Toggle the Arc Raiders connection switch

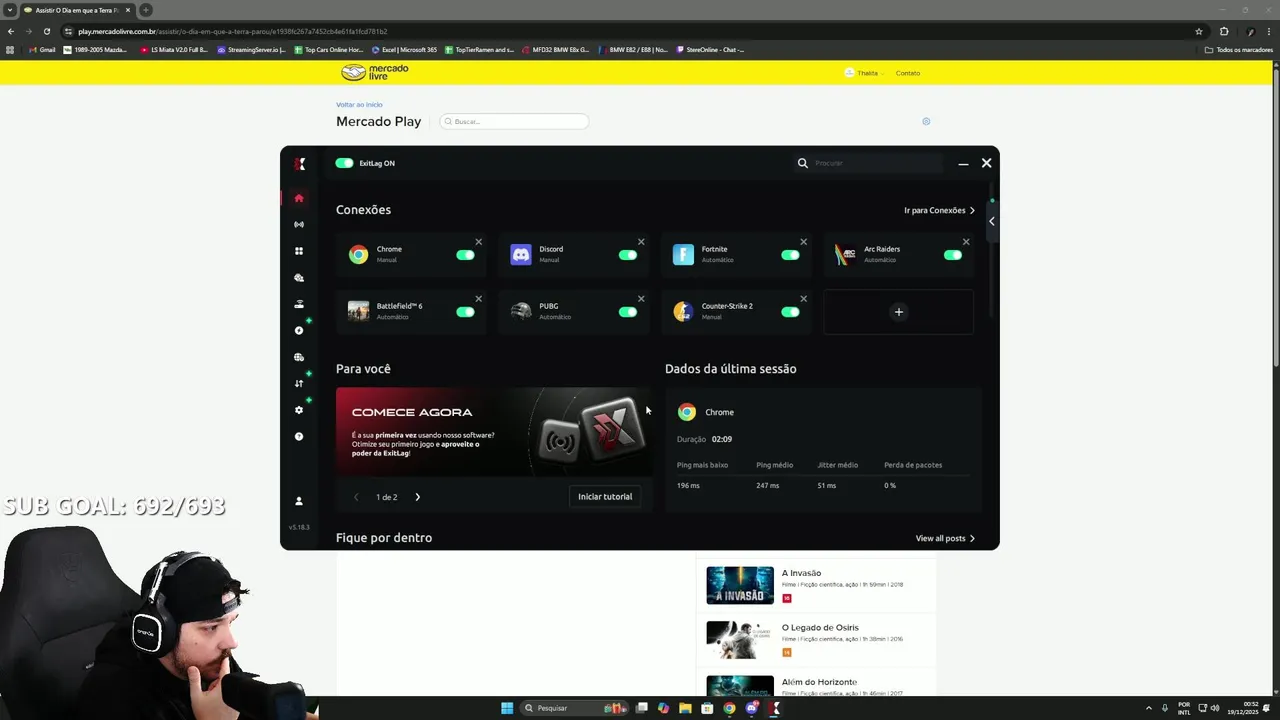953,255
